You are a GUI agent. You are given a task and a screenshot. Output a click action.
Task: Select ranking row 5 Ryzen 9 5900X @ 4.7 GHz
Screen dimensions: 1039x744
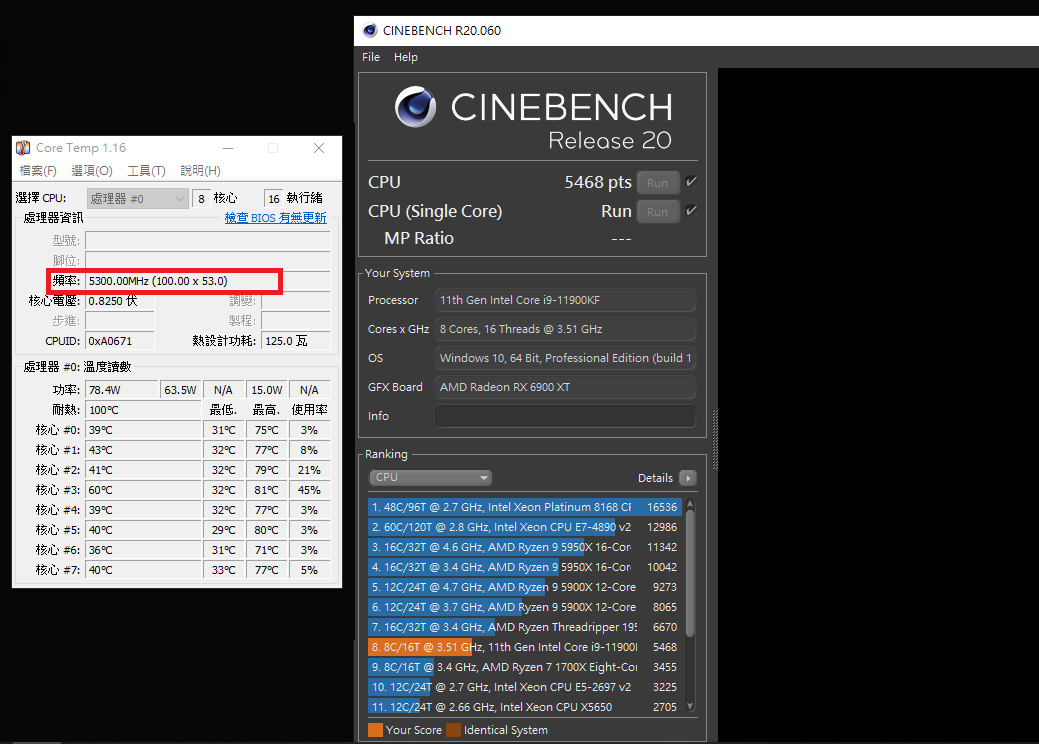pyautogui.click(x=525, y=587)
